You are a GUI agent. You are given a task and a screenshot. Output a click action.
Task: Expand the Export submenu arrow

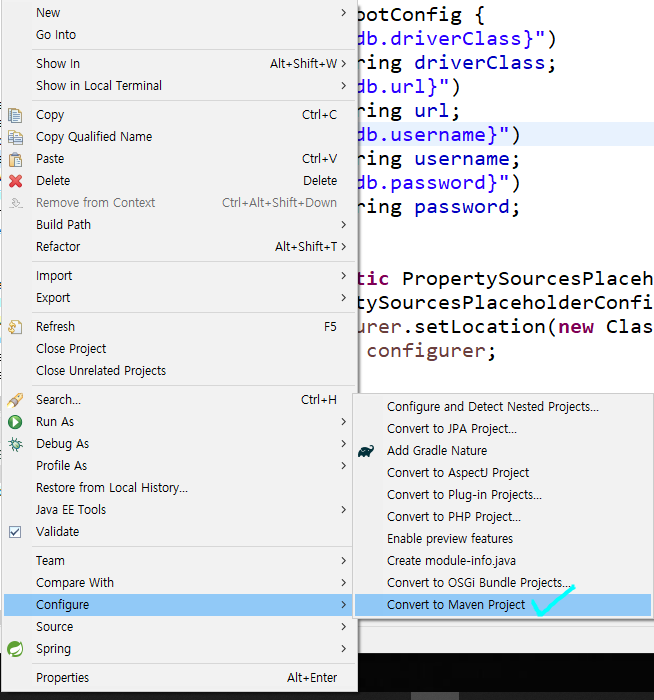343,298
